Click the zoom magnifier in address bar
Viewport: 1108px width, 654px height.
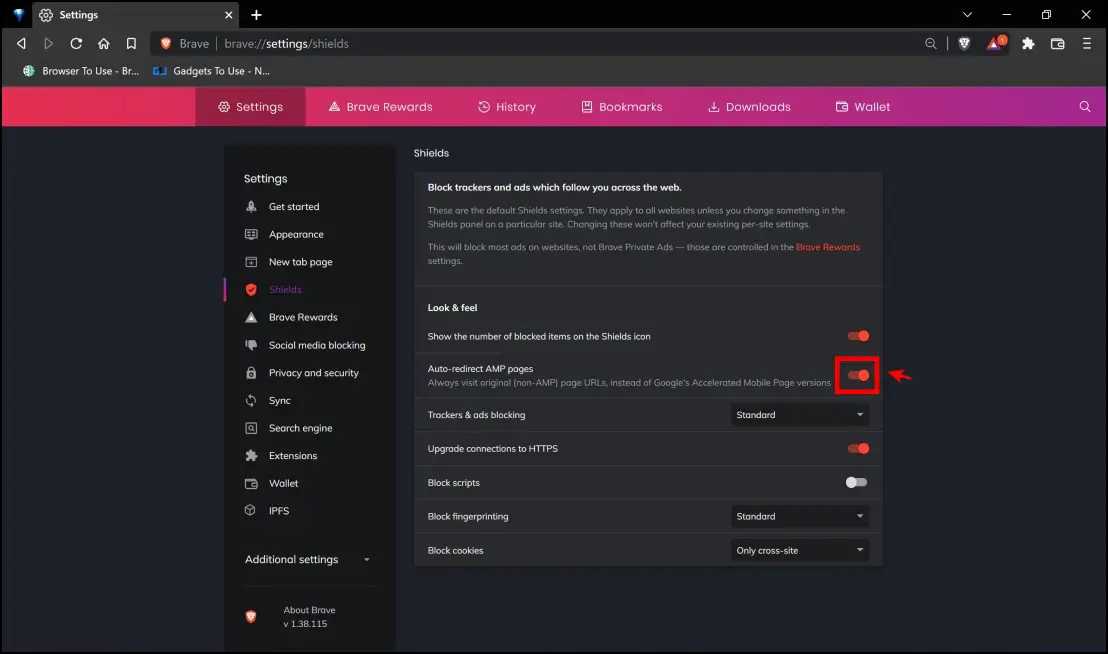click(931, 44)
